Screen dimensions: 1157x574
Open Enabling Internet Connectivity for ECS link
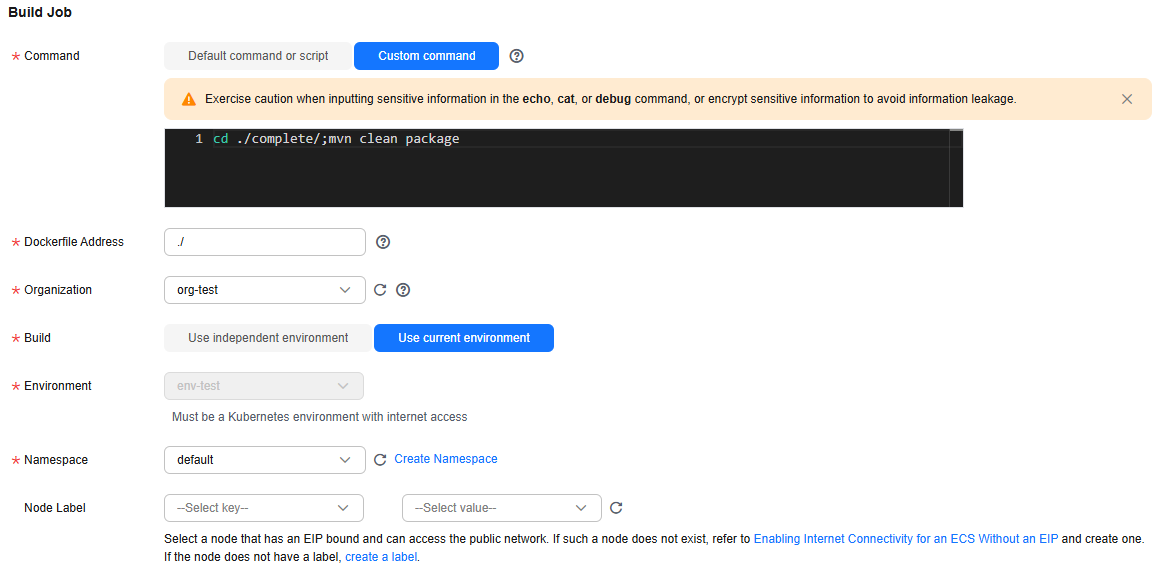[x=905, y=539]
